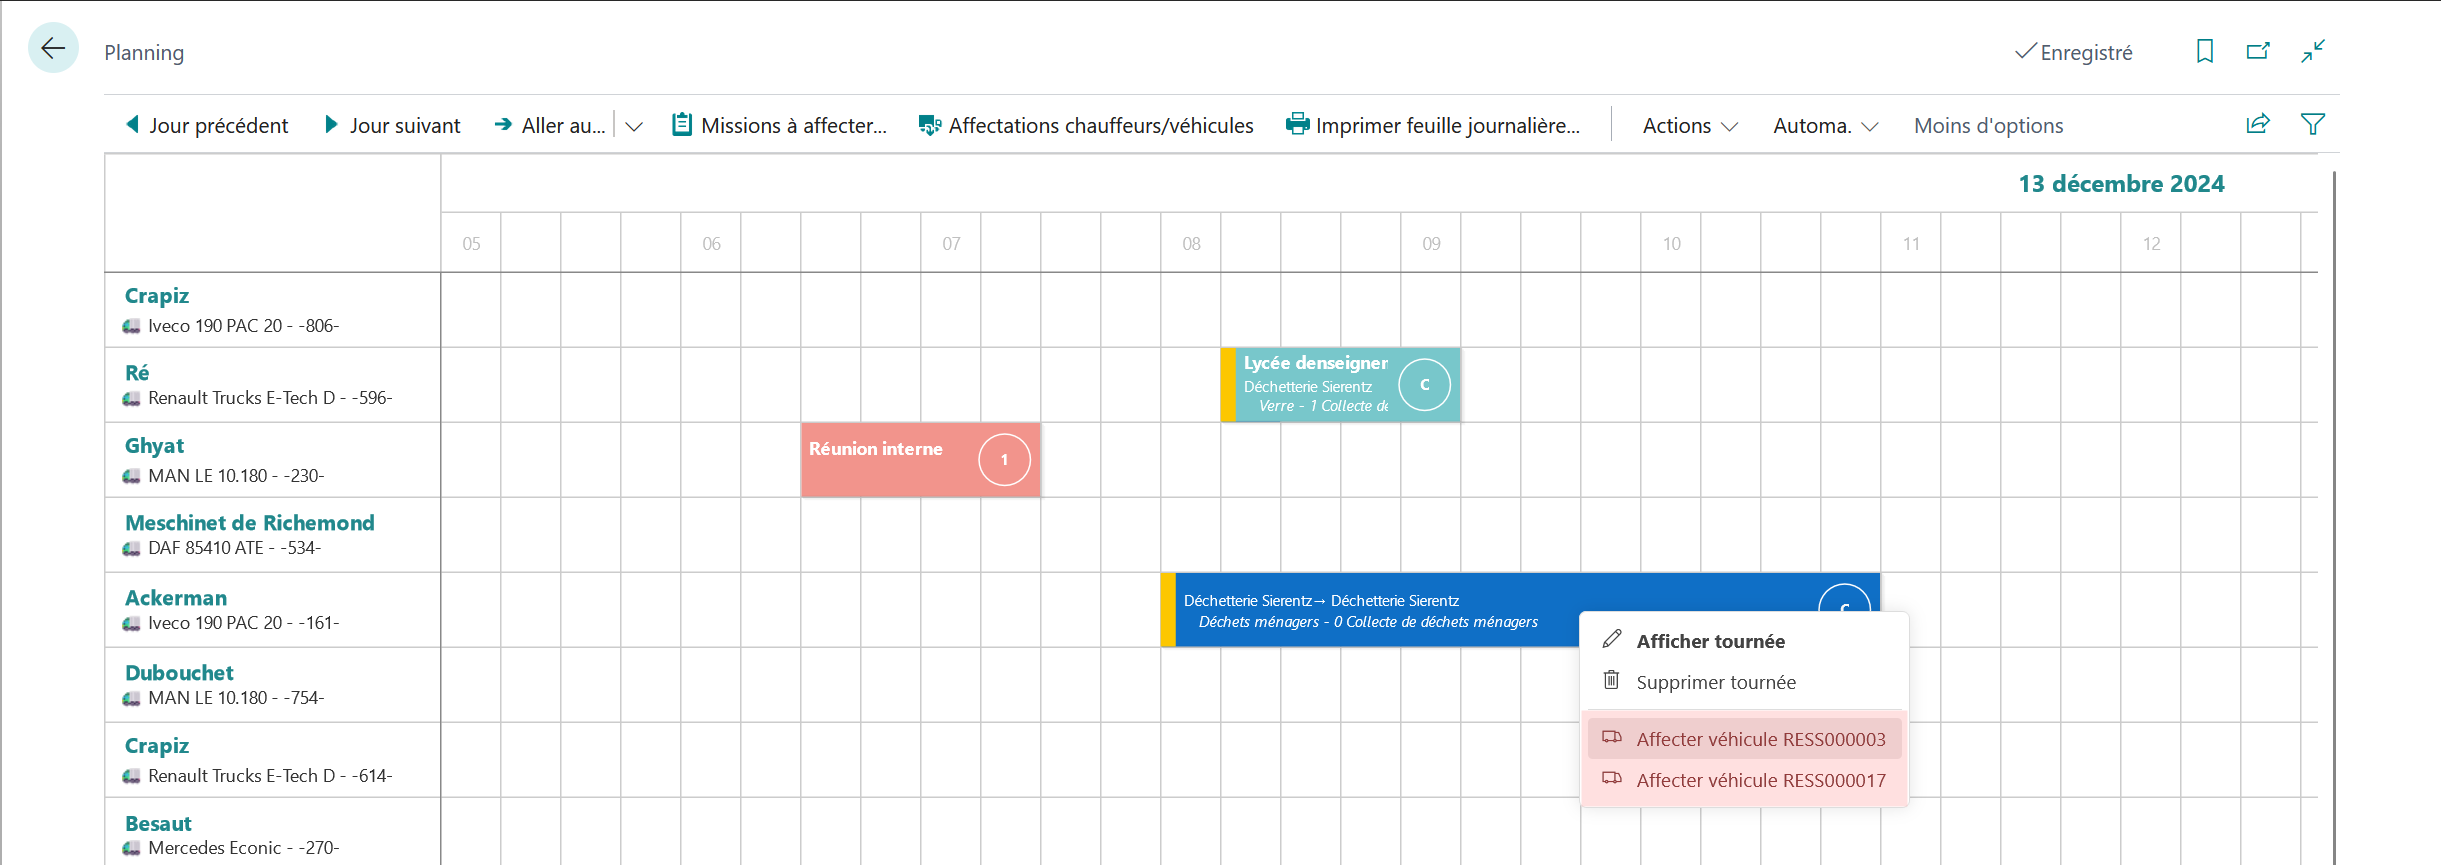
Task: Click the back arrow button
Action: click(53, 48)
